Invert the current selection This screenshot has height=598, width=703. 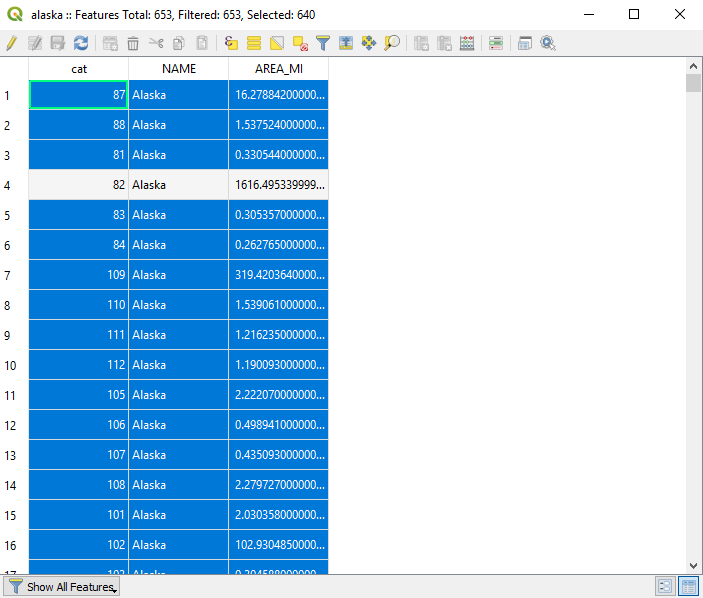(277, 43)
